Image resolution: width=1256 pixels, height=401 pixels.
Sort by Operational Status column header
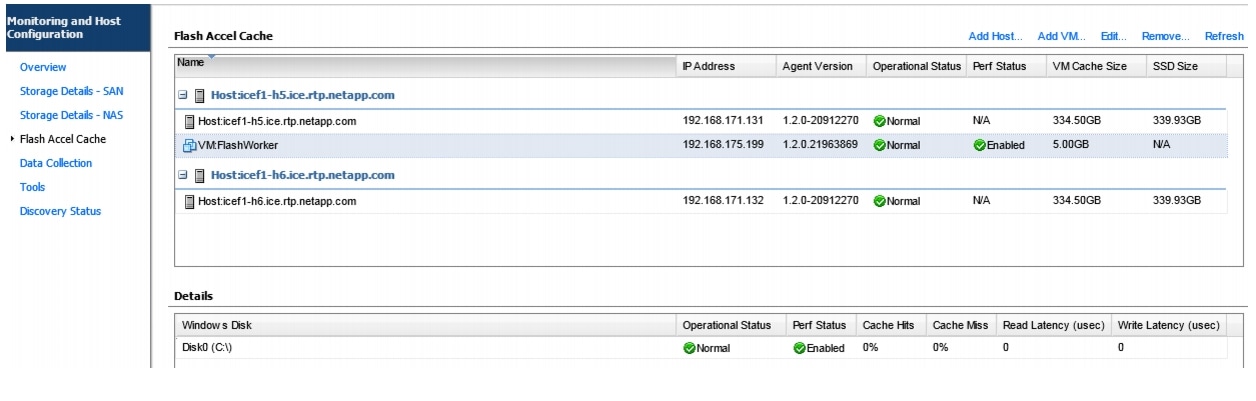pos(916,66)
